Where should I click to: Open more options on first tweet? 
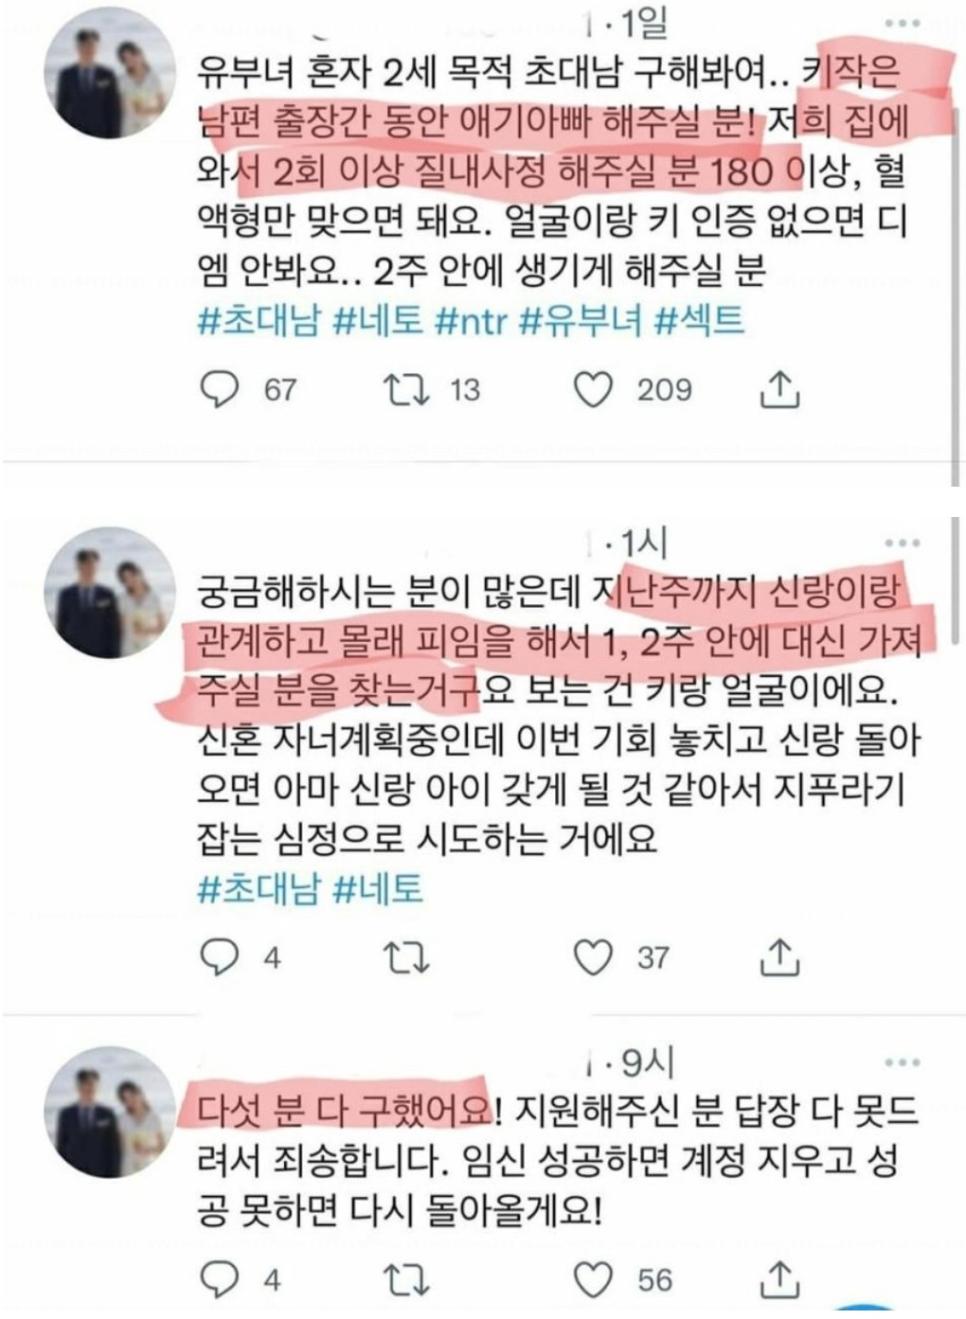(903, 23)
